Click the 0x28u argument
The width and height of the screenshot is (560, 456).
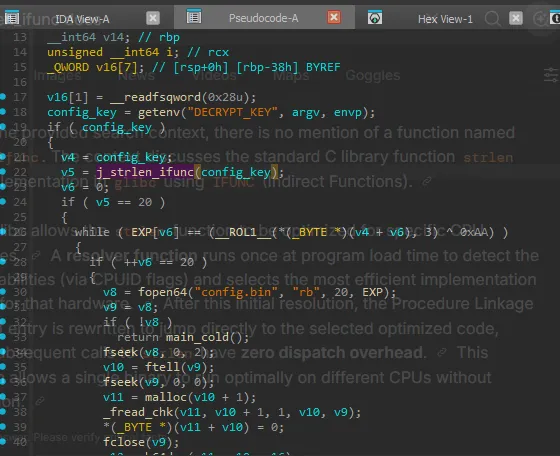[225, 97]
